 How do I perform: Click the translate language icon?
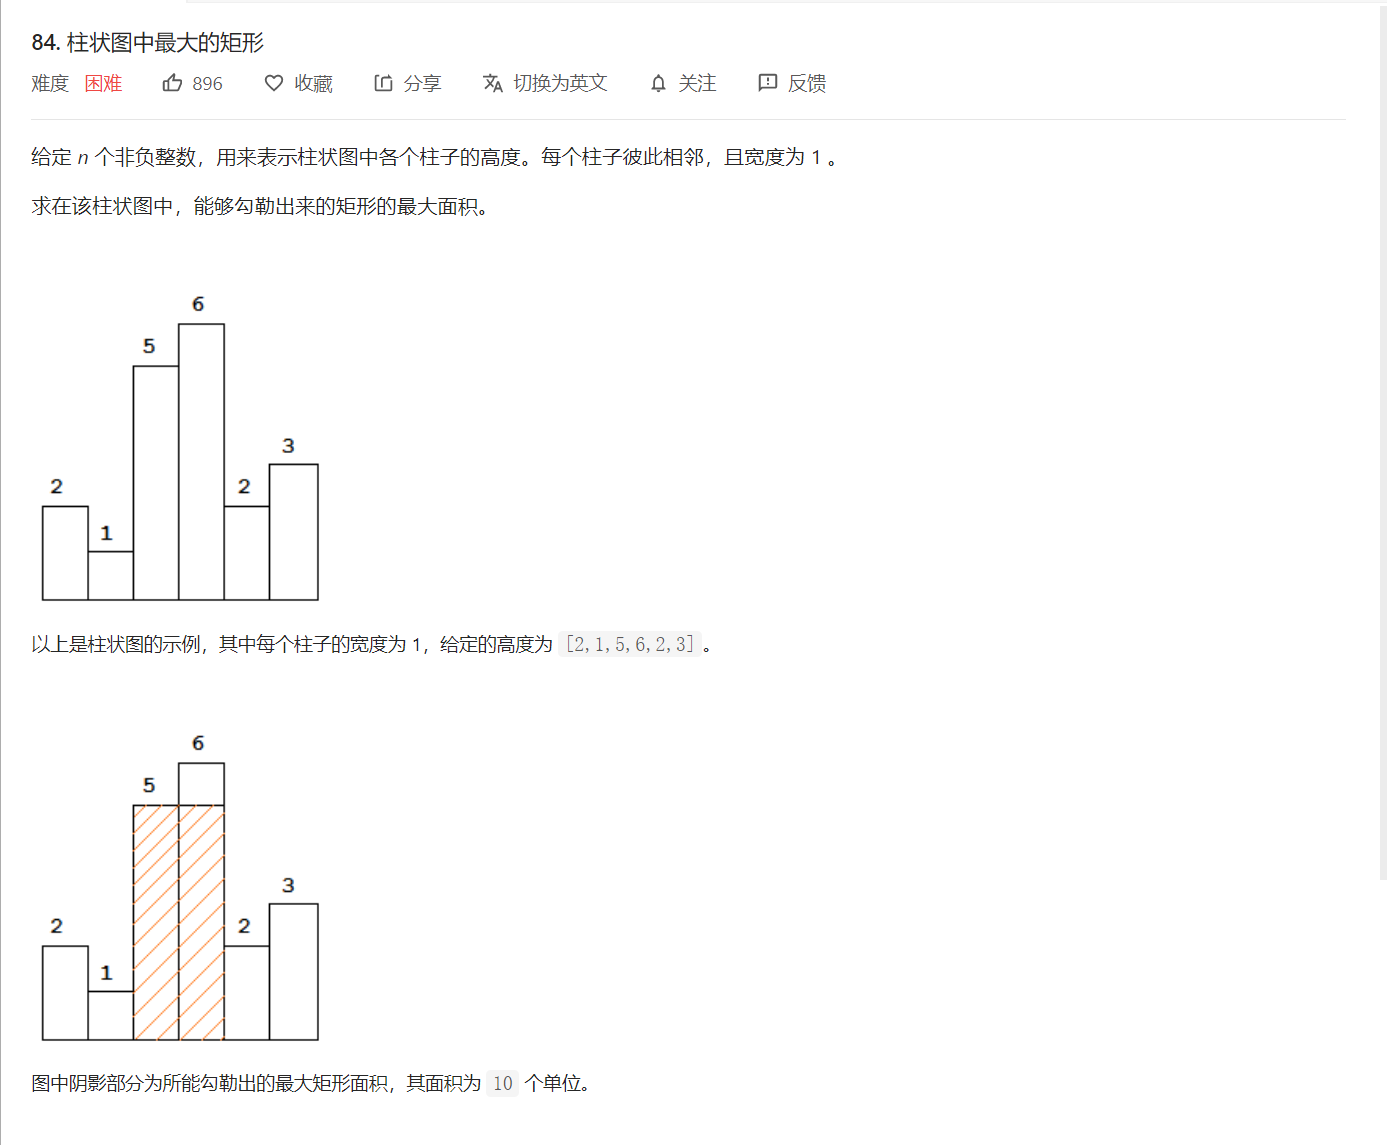pyautogui.click(x=493, y=83)
